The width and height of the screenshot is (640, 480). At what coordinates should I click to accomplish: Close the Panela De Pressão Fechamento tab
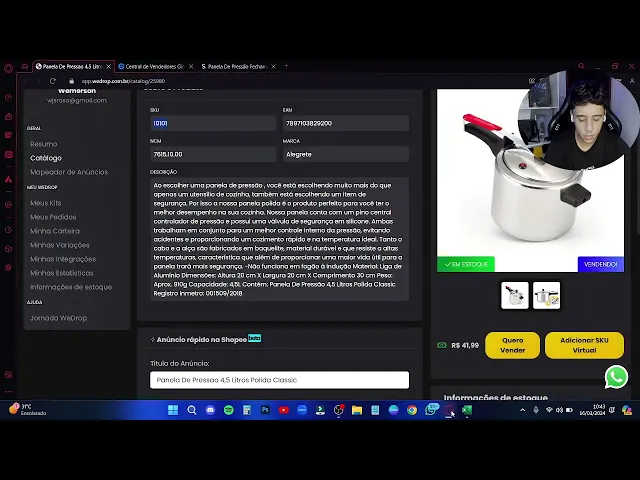pos(273,67)
